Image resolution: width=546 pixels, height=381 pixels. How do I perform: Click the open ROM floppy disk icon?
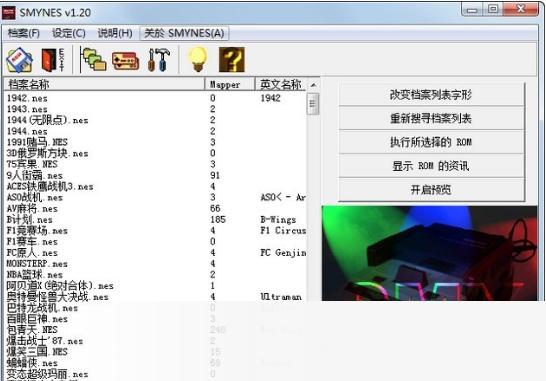20,60
